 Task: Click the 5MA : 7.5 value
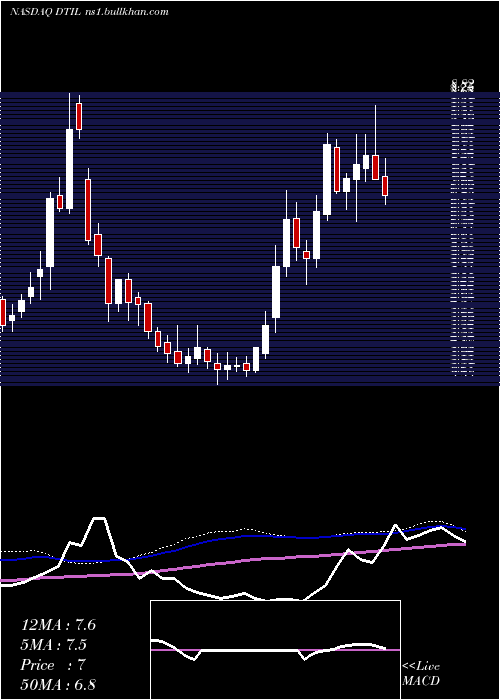pos(54,645)
